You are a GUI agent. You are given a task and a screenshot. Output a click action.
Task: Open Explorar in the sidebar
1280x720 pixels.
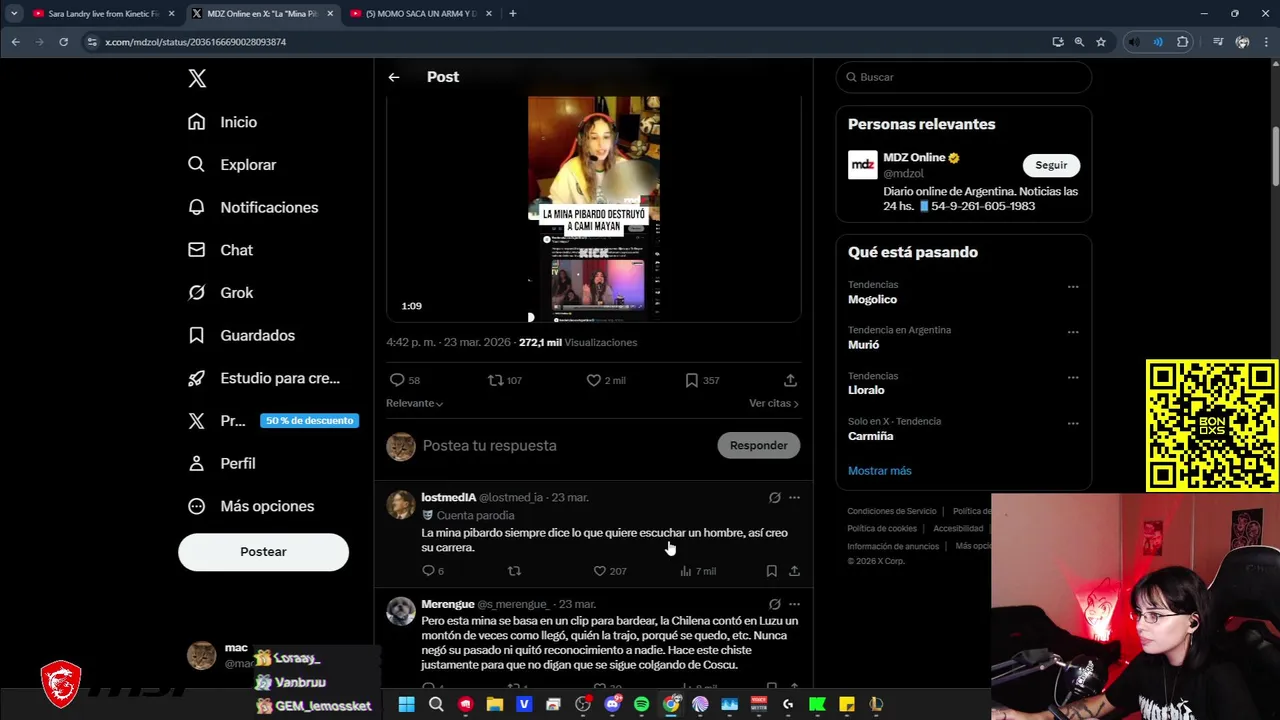click(232, 165)
